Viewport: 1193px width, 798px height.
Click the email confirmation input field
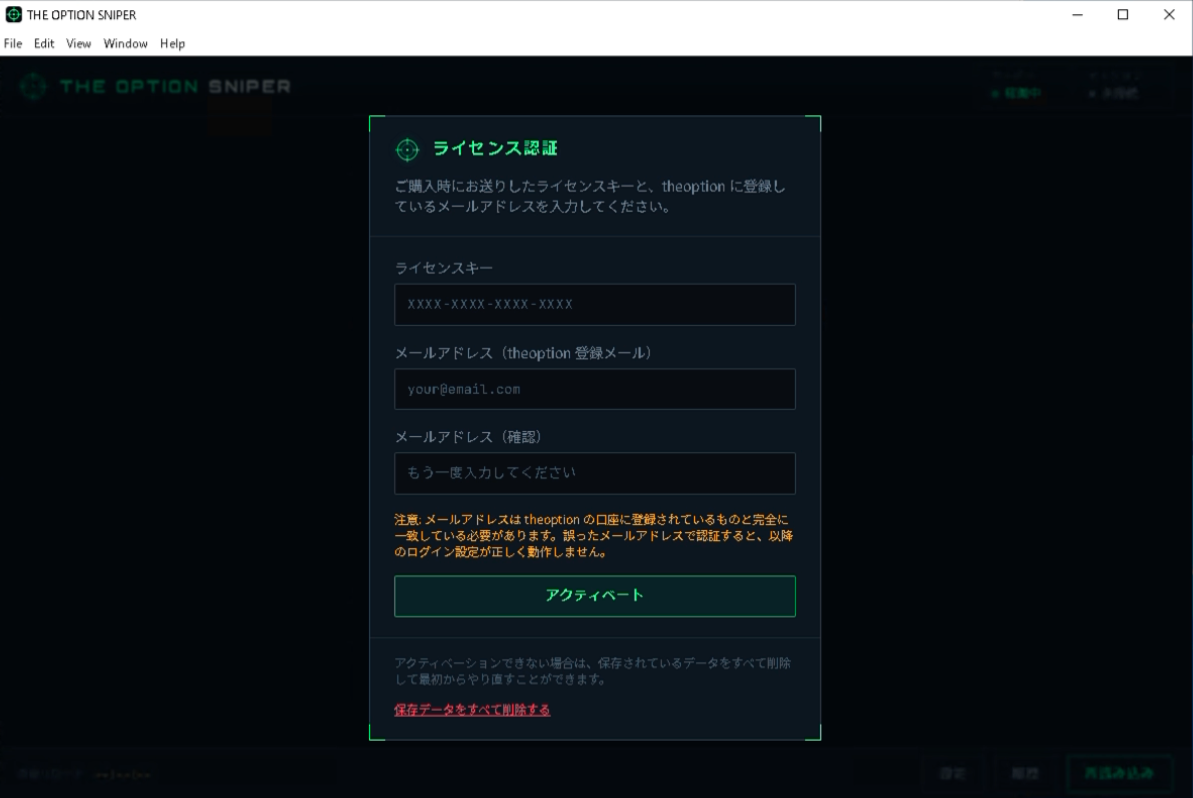tap(595, 473)
